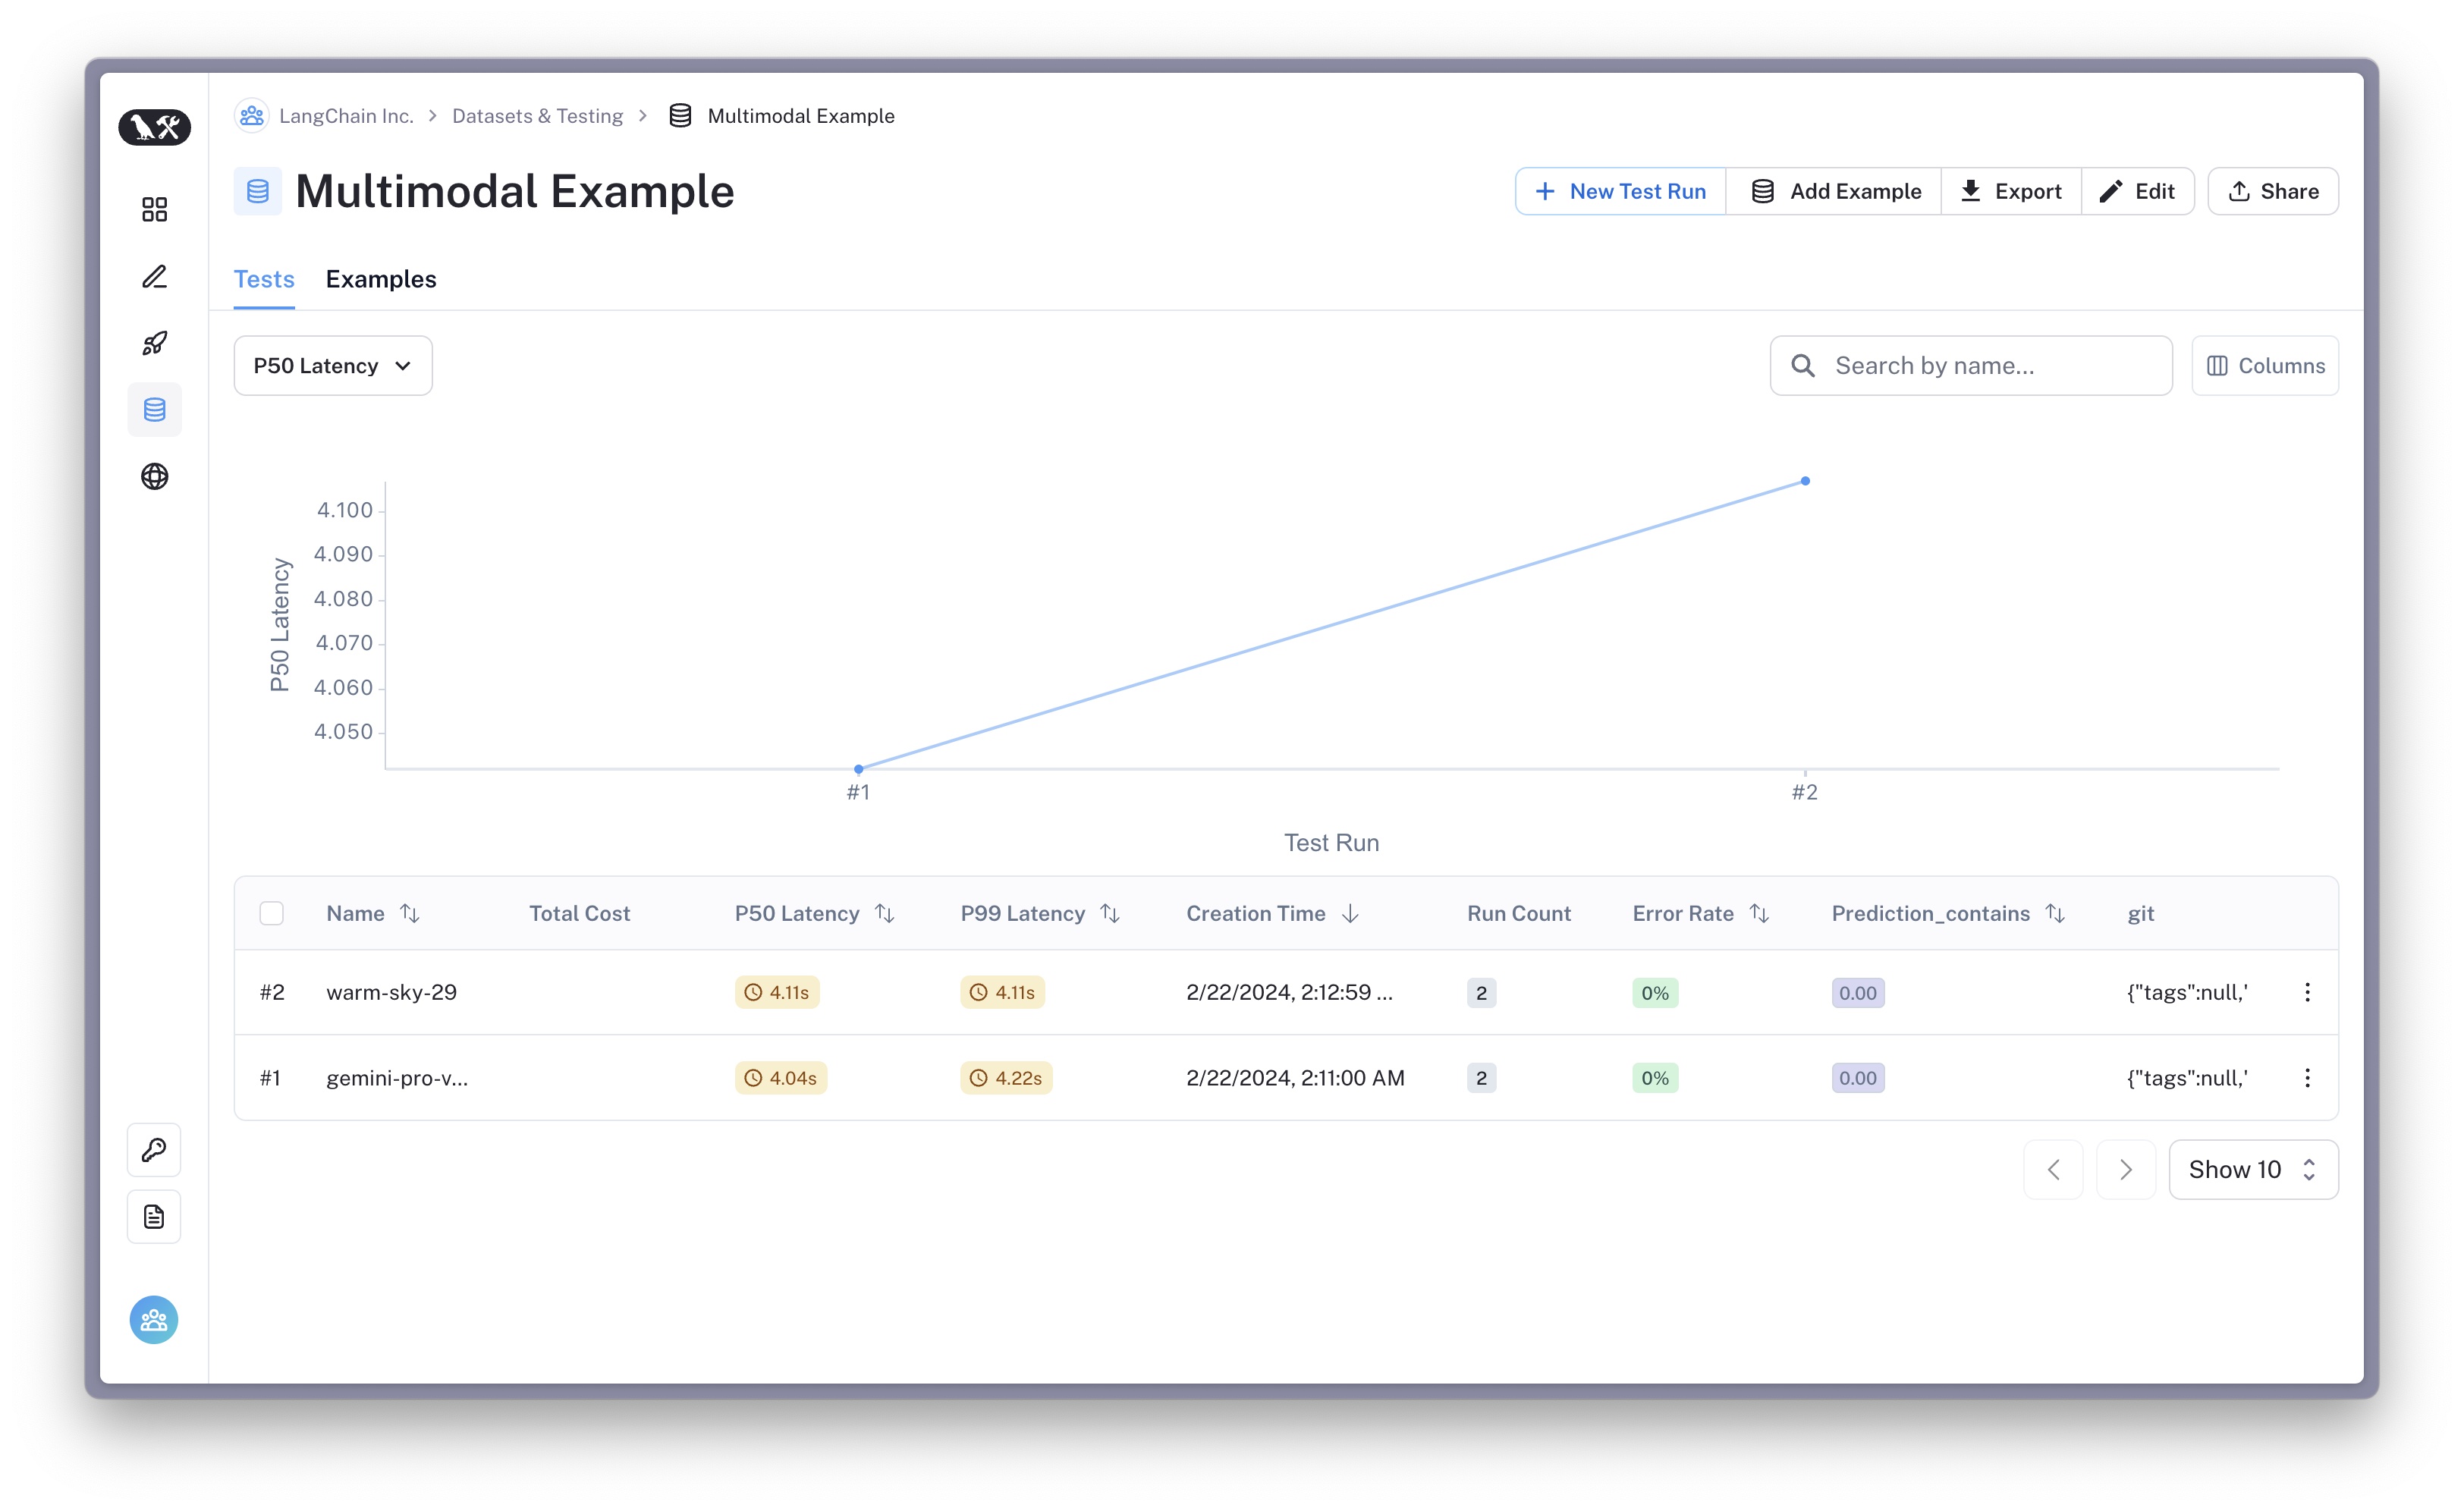Open the rocket deployments icon in sidebar
The height and width of the screenshot is (1511, 2464).
point(154,343)
